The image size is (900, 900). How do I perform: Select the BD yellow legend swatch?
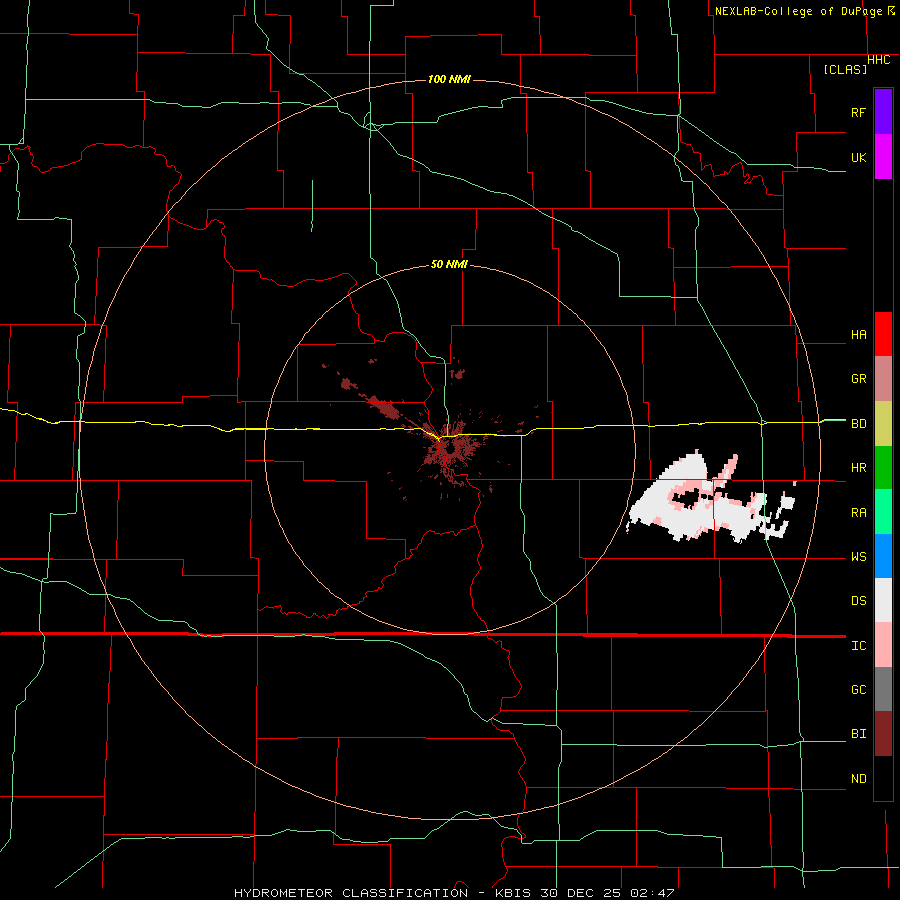pyautogui.click(x=883, y=424)
